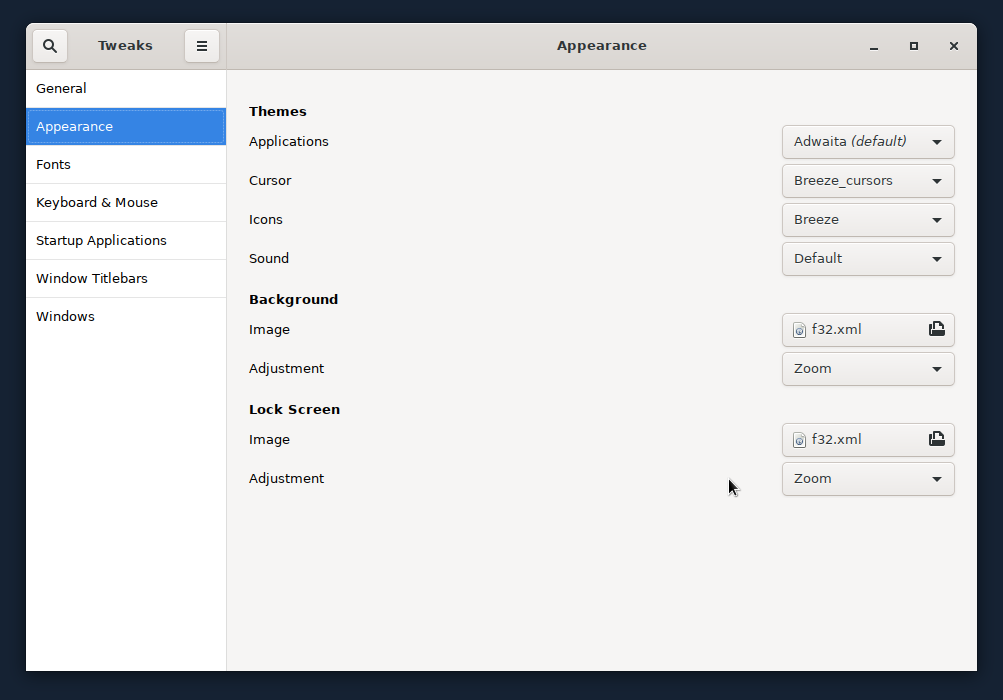1003x700 pixels.
Task: Open Startup Applications section
Action: (x=126, y=241)
